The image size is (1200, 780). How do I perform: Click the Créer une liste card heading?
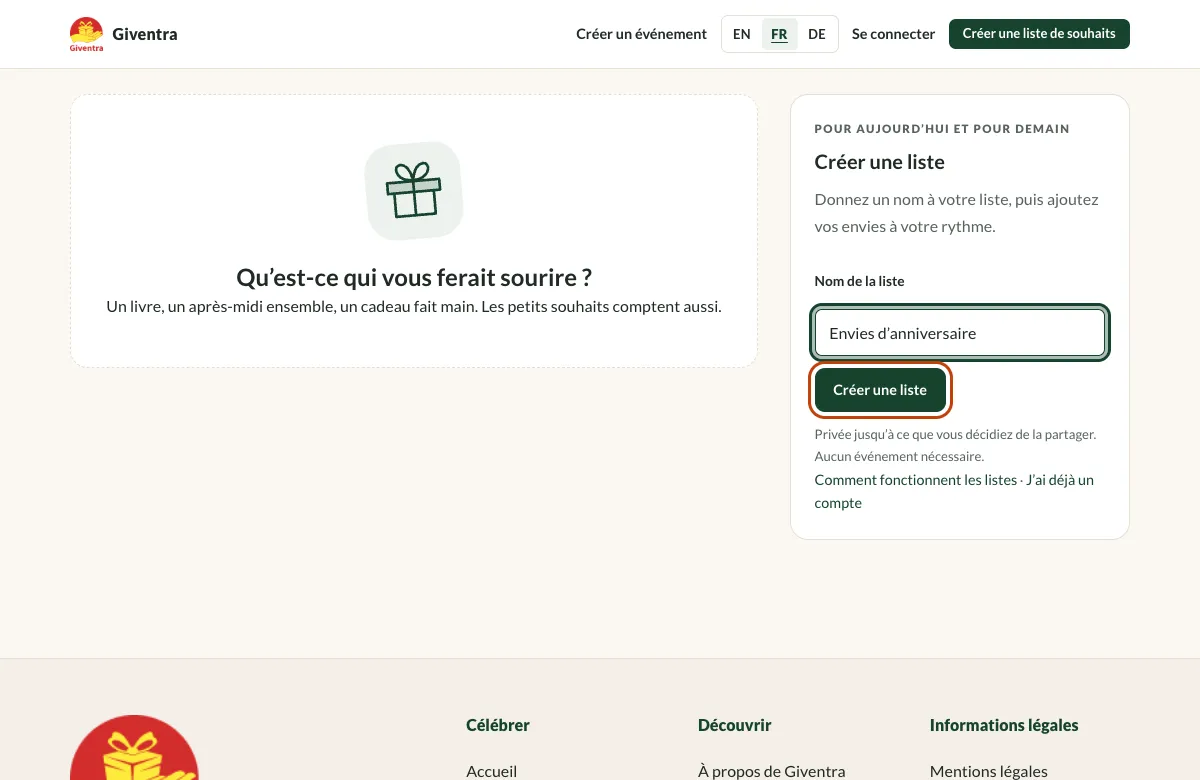pyautogui.click(x=879, y=162)
